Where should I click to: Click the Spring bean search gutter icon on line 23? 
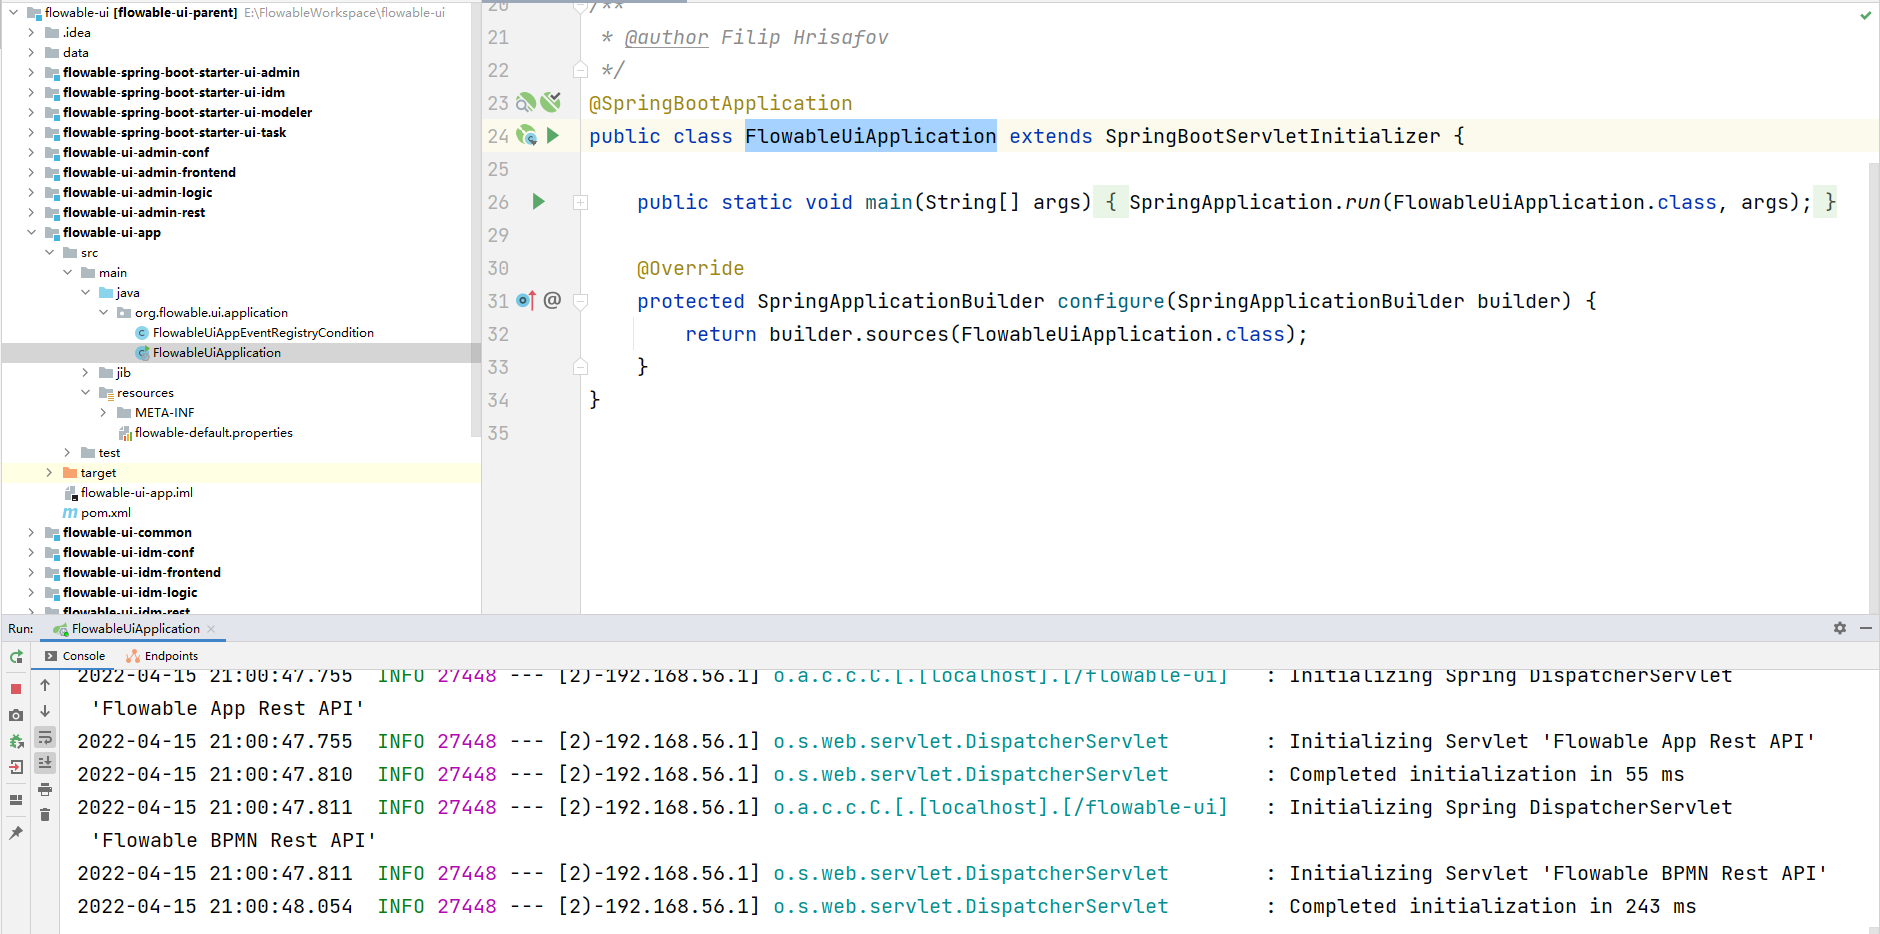pyautogui.click(x=525, y=103)
